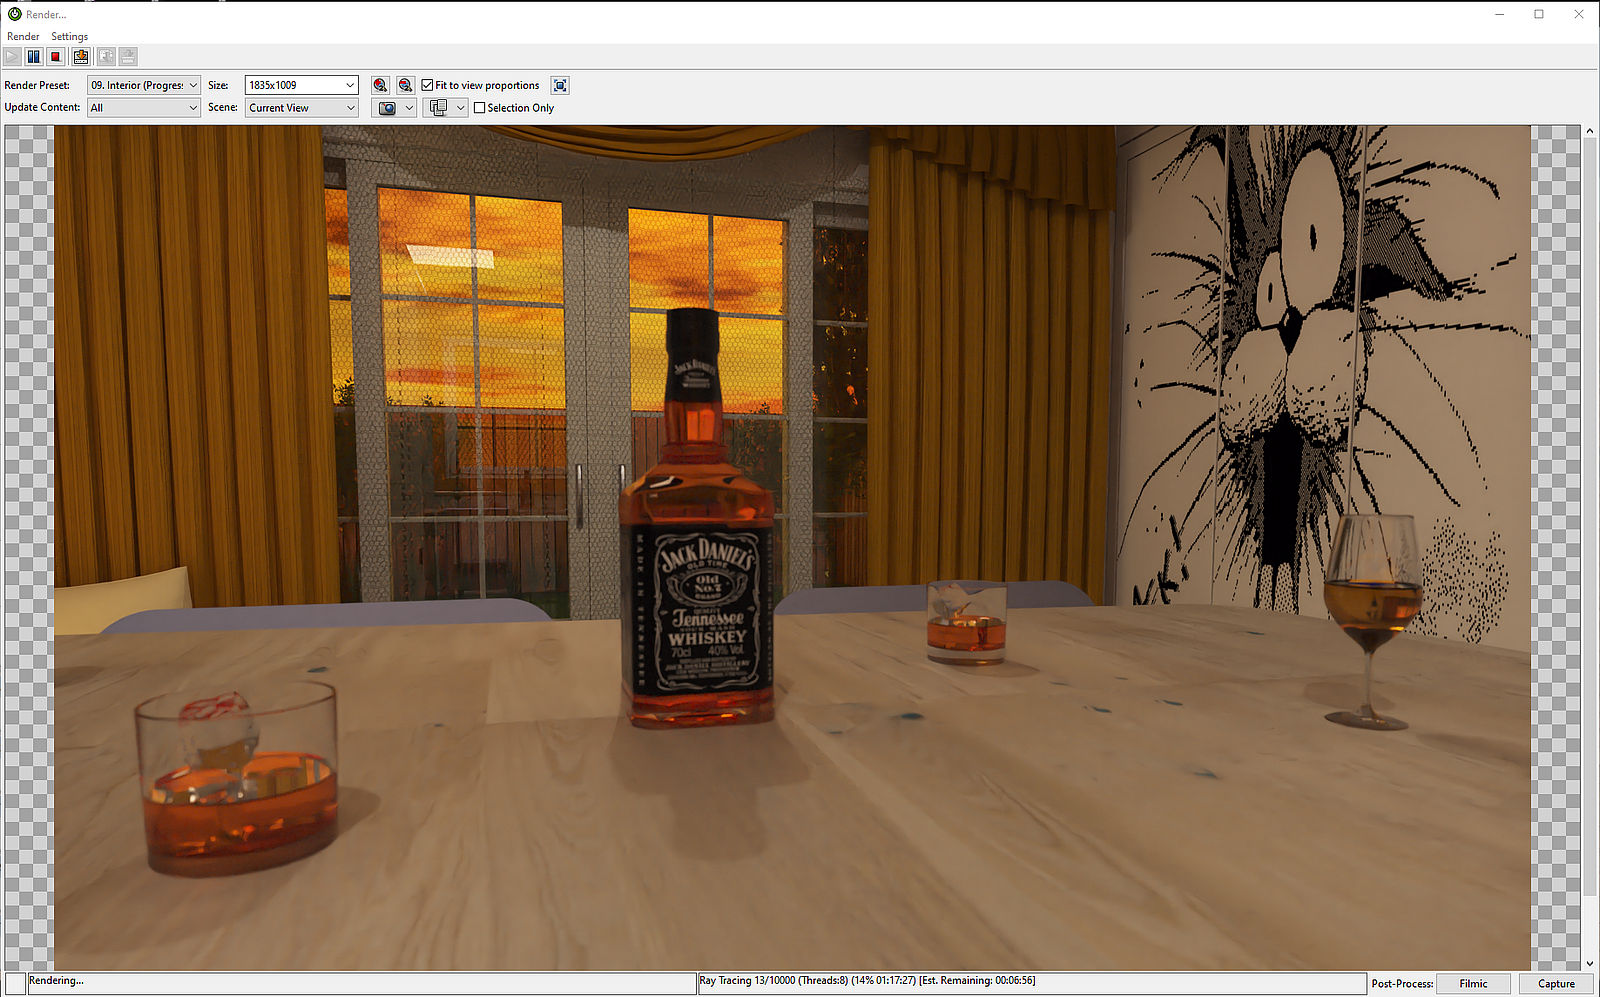
Task: Maximize the Render window
Action: (1539, 14)
